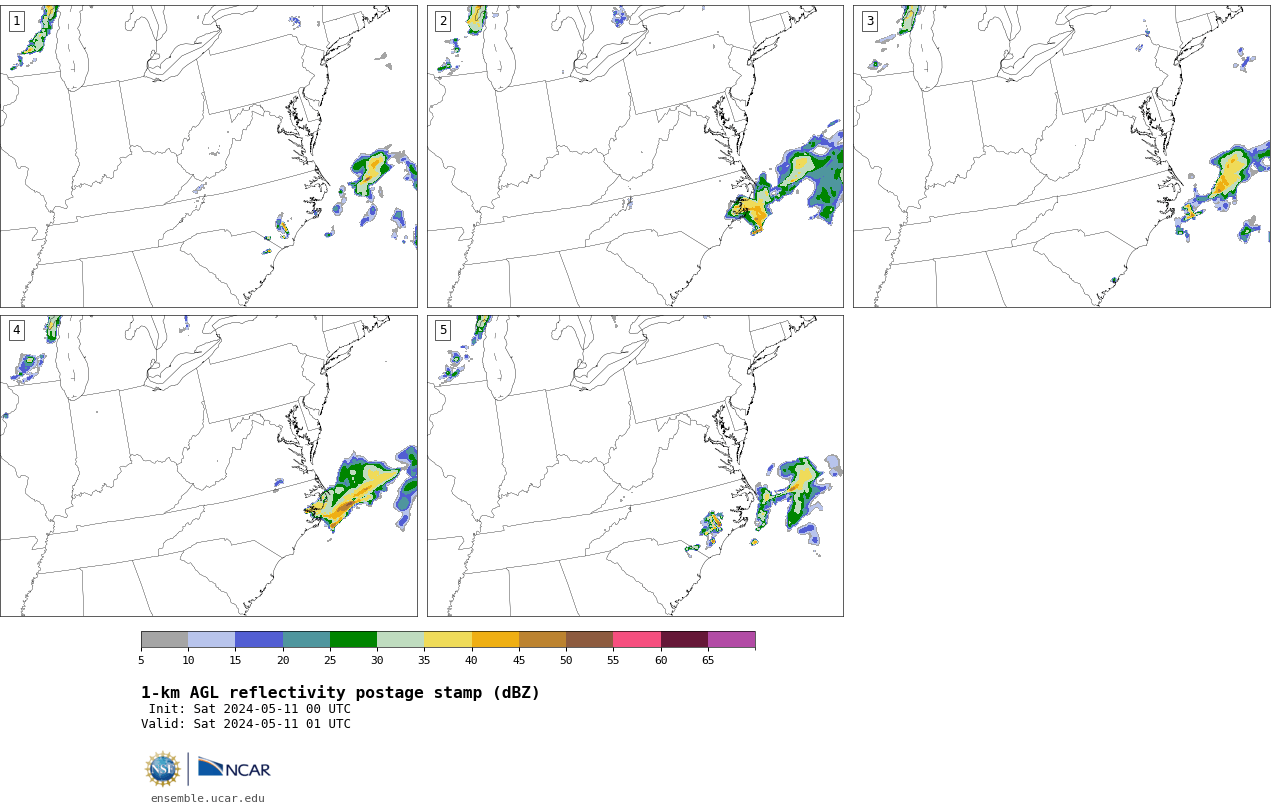Click the NCAR logo
The width and height of the screenshot is (1280, 809).
(234, 769)
